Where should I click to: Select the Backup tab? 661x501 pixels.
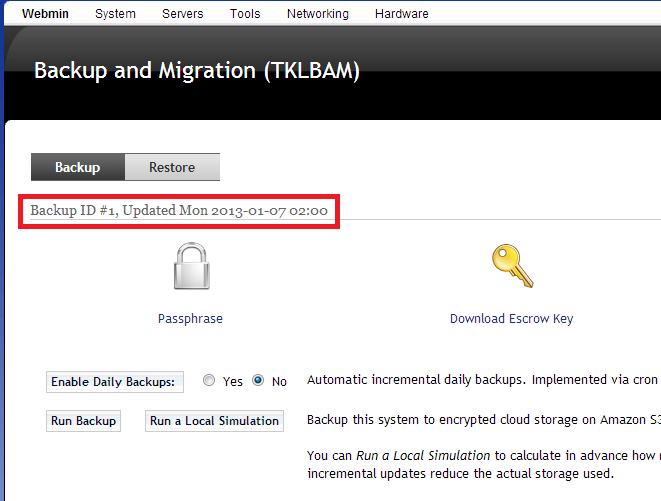[77, 167]
